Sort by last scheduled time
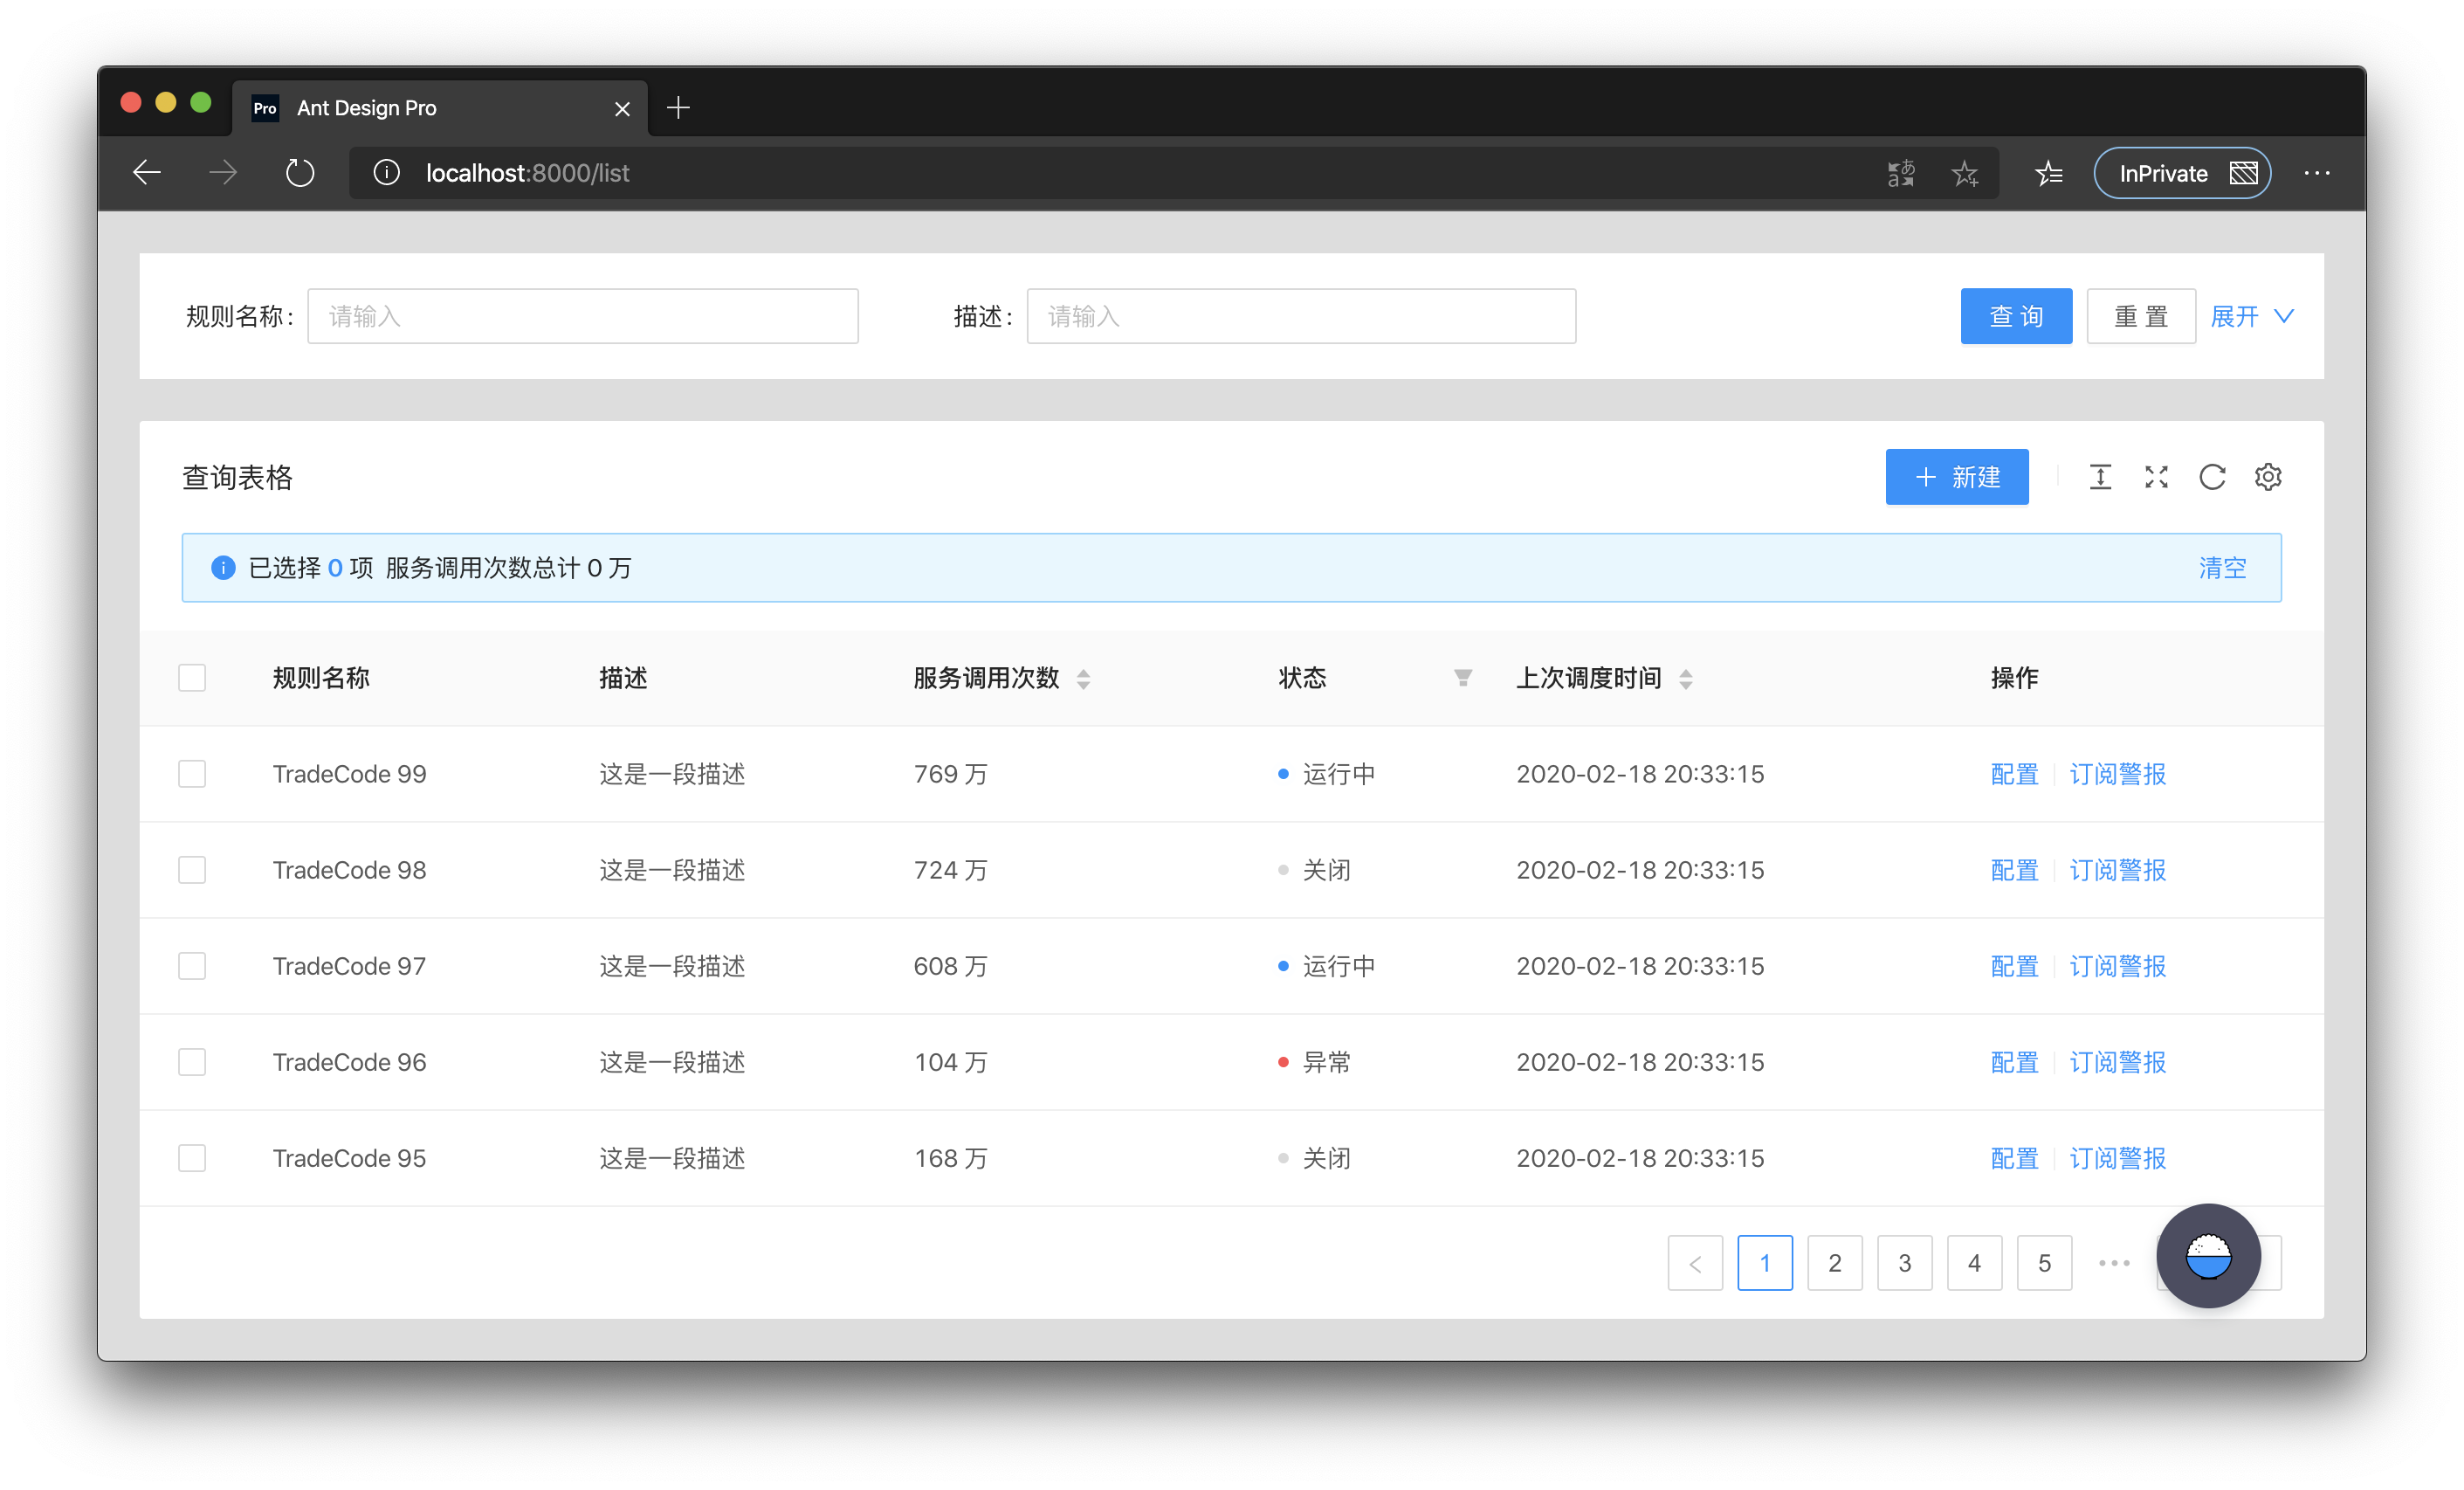The image size is (2464, 1490). [x=1686, y=679]
